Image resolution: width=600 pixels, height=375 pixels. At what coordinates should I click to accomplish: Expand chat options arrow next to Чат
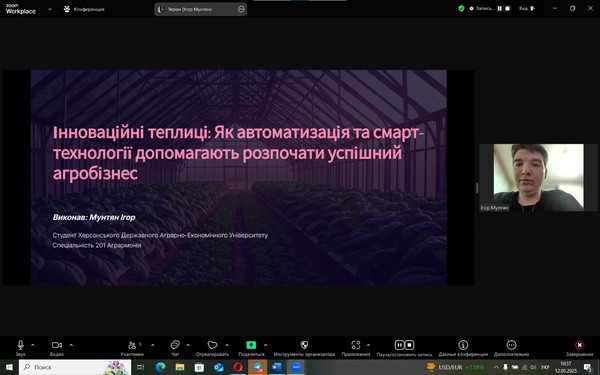188,345
